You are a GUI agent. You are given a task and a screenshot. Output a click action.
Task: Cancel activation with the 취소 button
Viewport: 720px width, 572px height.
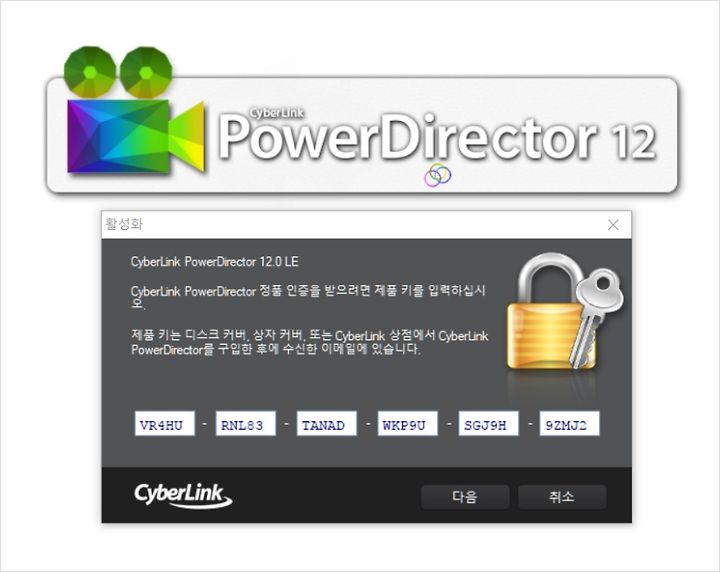click(562, 497)
